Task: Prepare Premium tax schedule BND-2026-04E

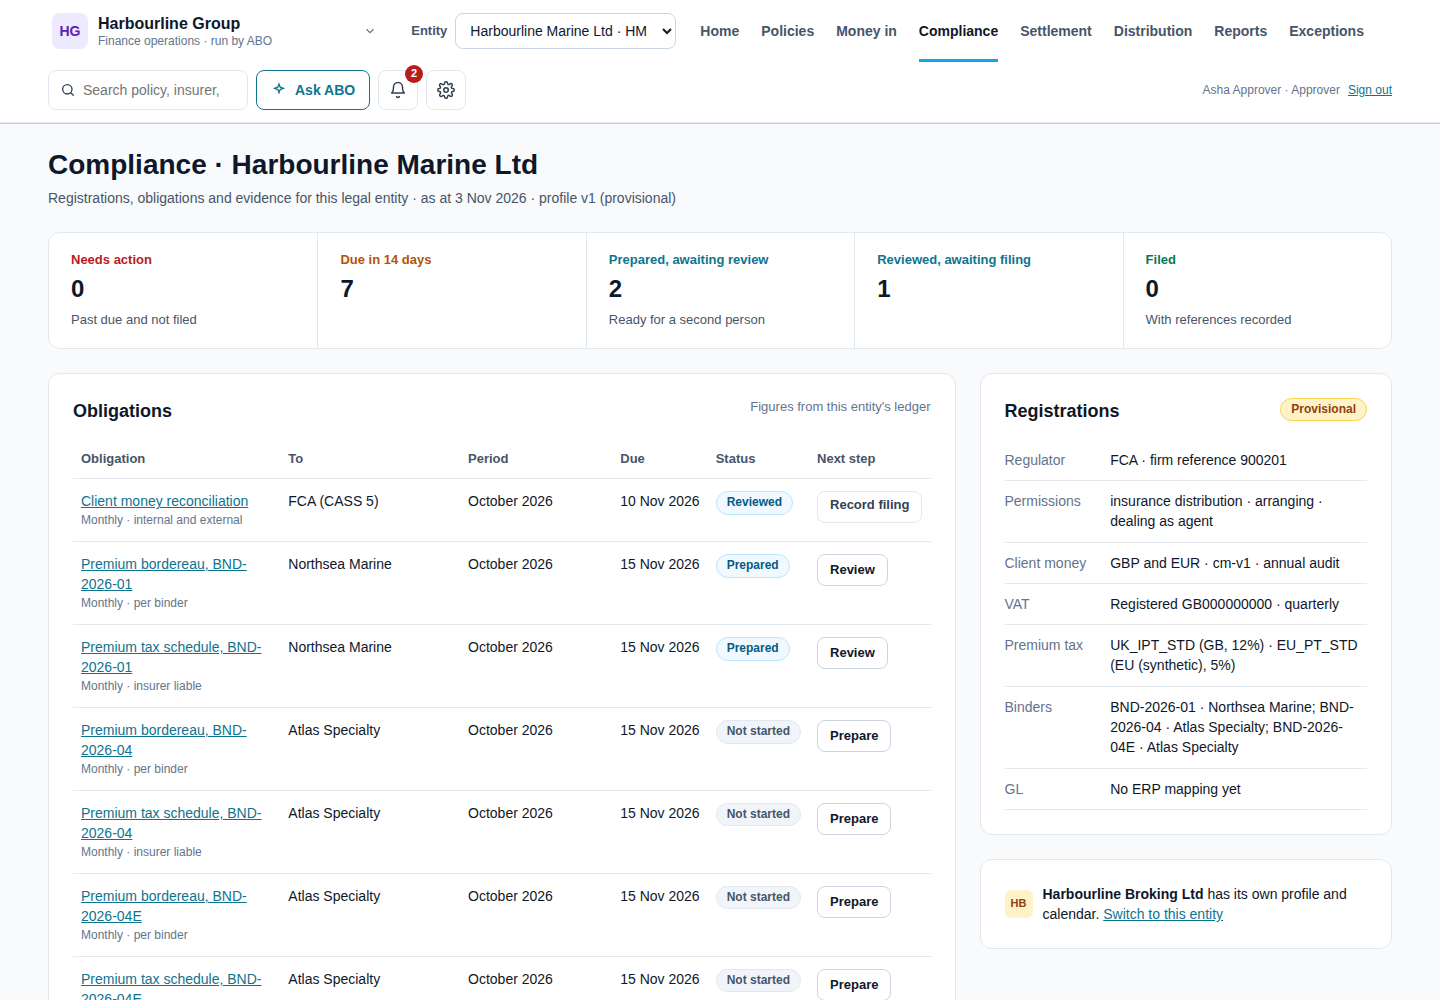Action: (854, 984)
